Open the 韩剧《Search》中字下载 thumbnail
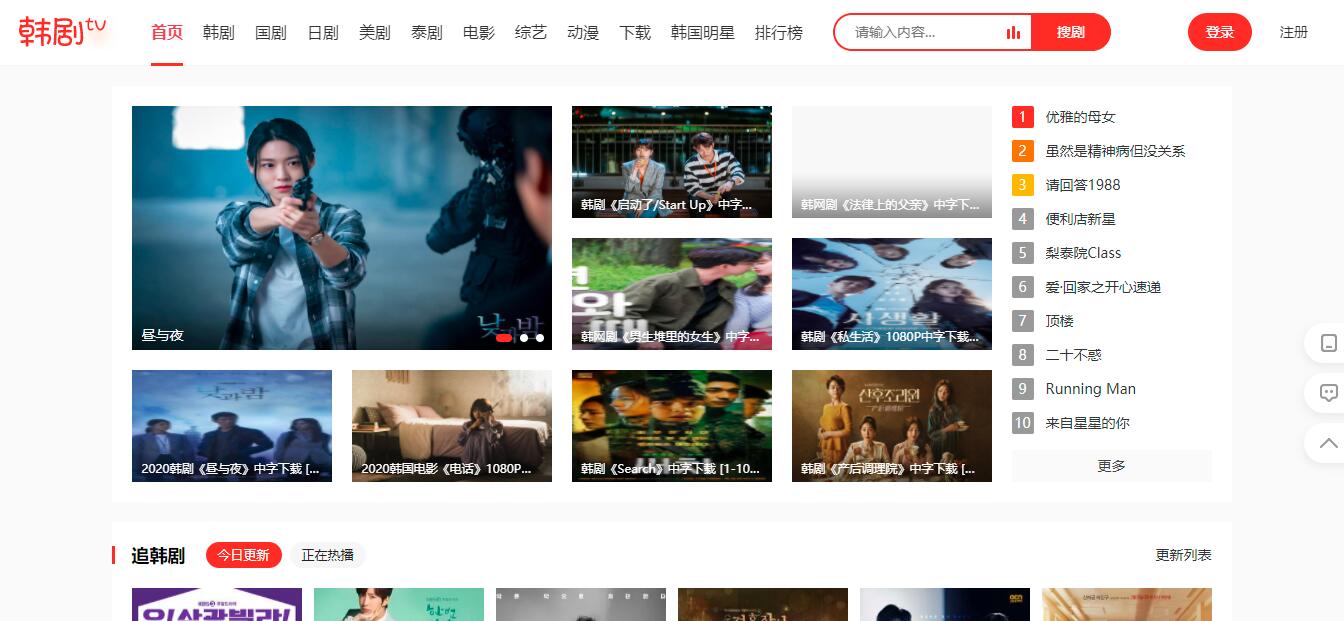 click(x=672, y=426)
